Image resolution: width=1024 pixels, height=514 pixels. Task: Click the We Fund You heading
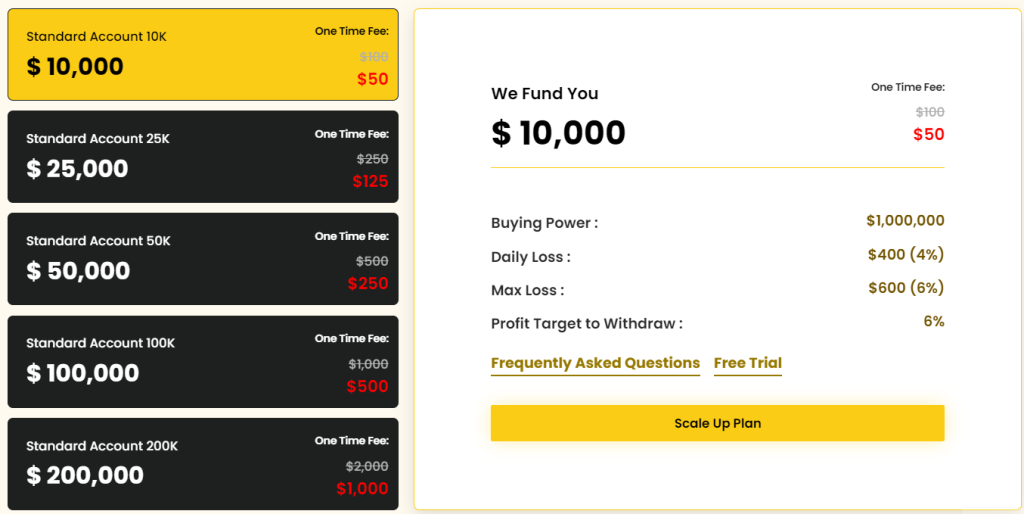click(544, 94)
